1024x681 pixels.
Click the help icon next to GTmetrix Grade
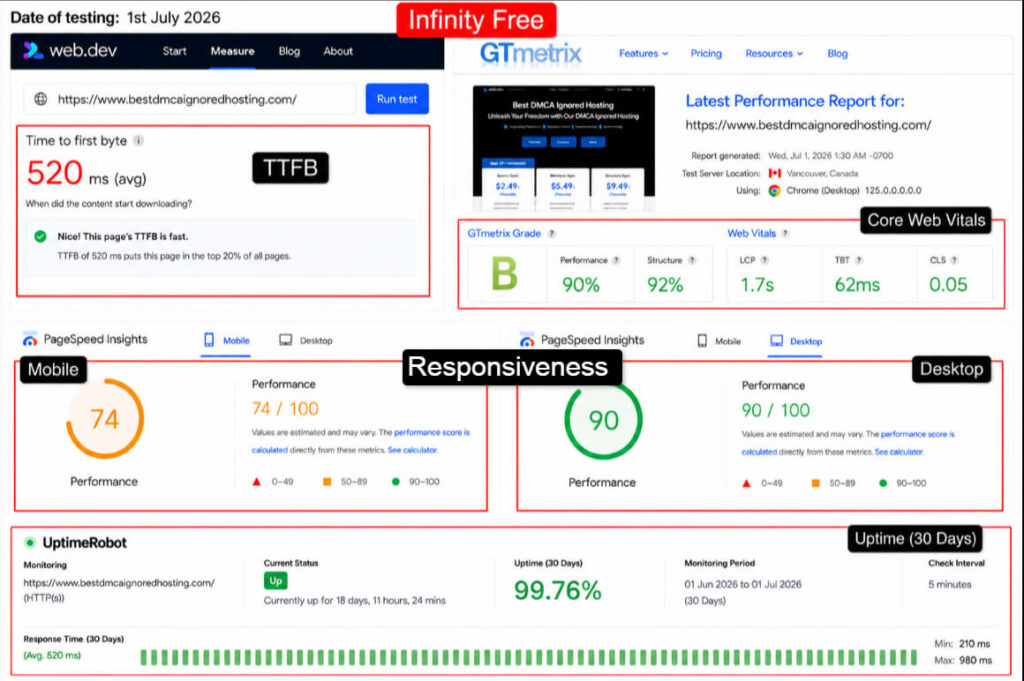(x=552, y=234)
